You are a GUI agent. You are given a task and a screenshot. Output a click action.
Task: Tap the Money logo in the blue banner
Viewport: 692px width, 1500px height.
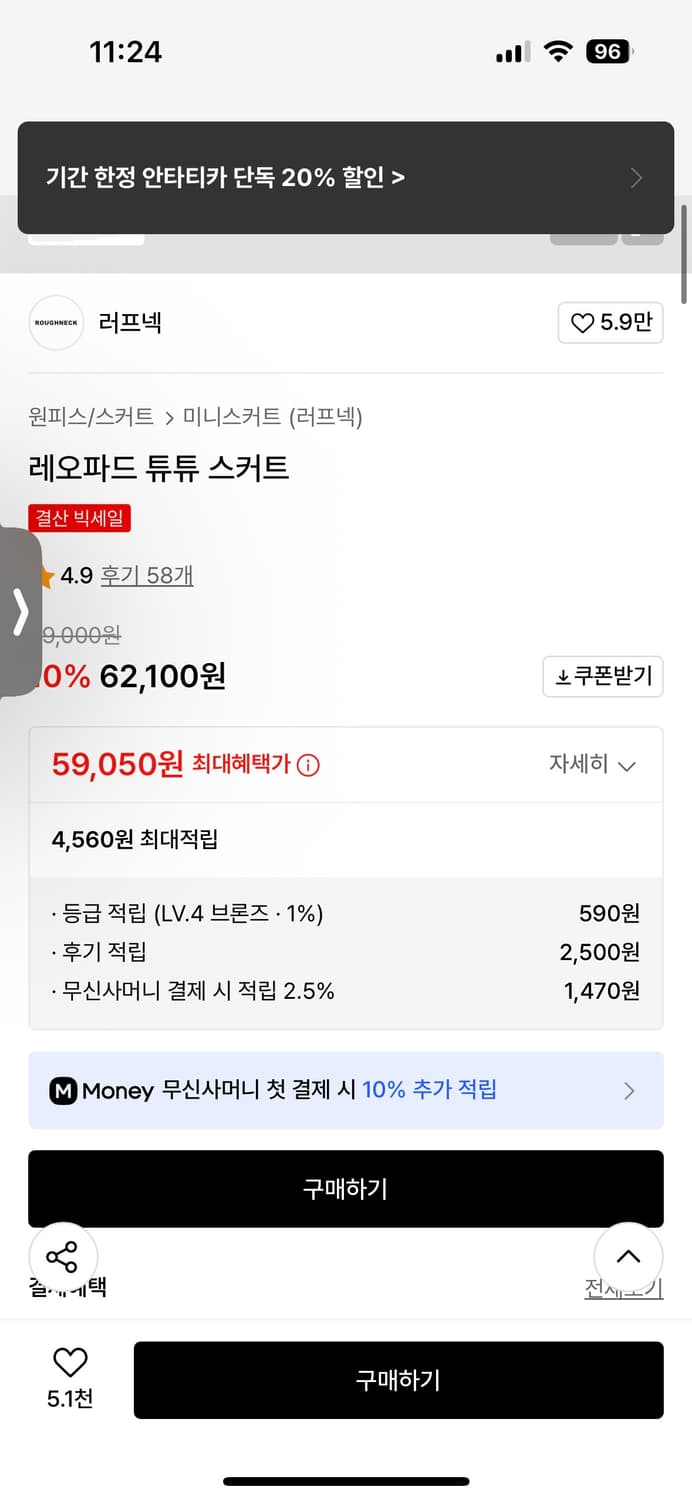pyautogui.click(x=63, y=1090)
